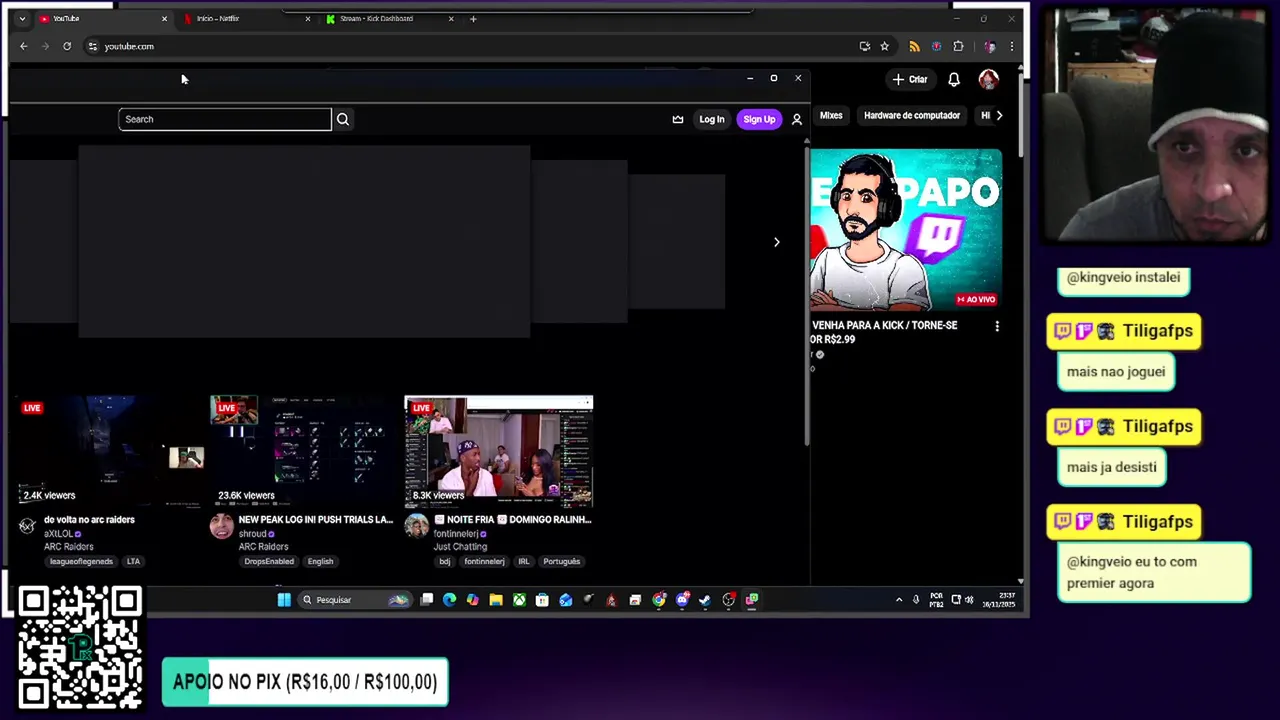Viewport: 1280px width, 720px height.
Task: Click the Twitch Sign Up button
Action: tap(759, 119)
